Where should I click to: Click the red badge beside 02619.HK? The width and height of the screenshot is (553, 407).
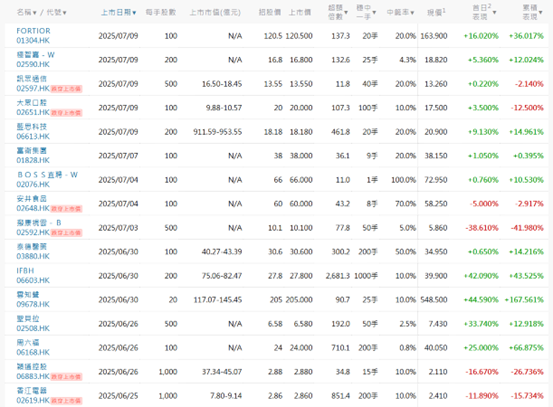(66, 400)
